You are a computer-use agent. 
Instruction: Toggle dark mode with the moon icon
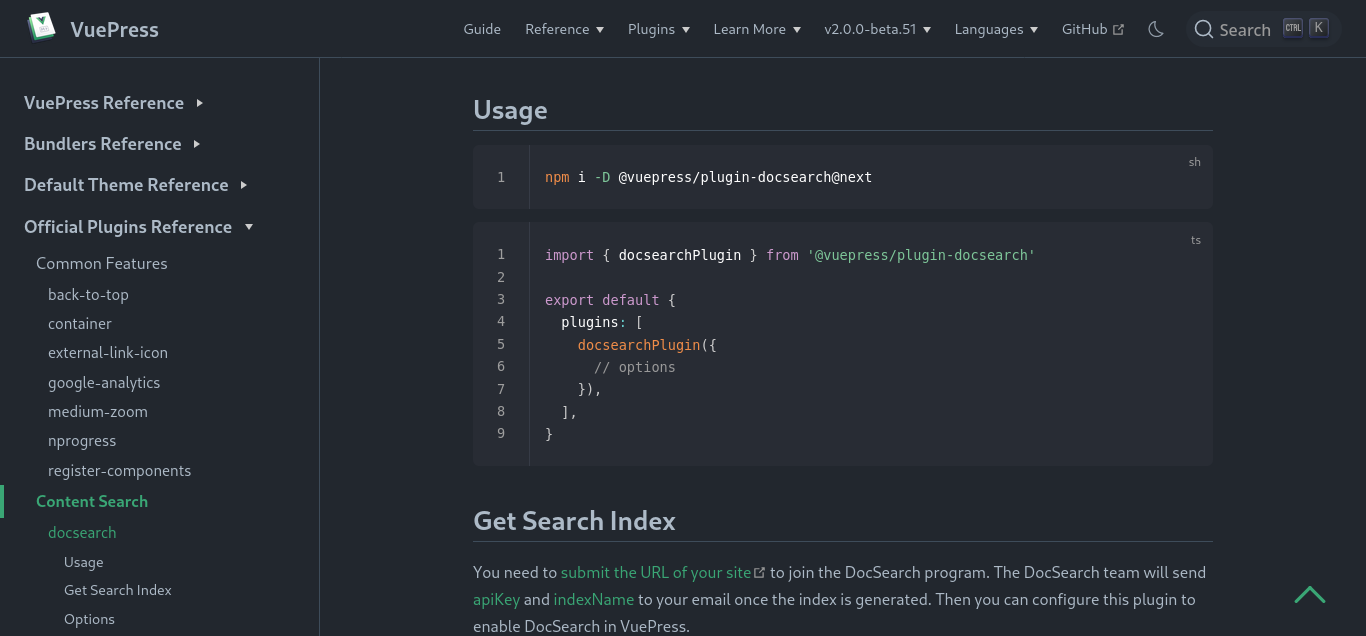(x=1155, y=29)
